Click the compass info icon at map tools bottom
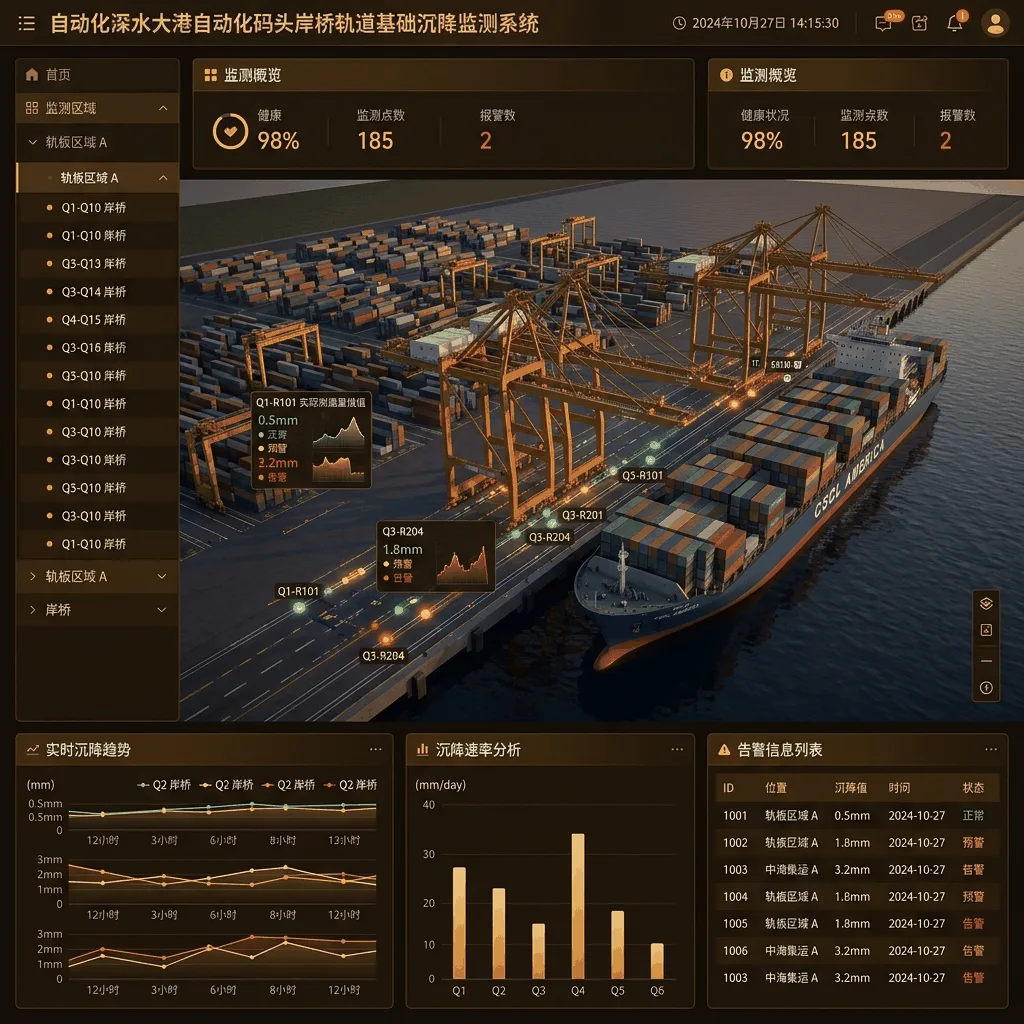The height and width of the screenshot is (1024, 1024). coord(986,688)
